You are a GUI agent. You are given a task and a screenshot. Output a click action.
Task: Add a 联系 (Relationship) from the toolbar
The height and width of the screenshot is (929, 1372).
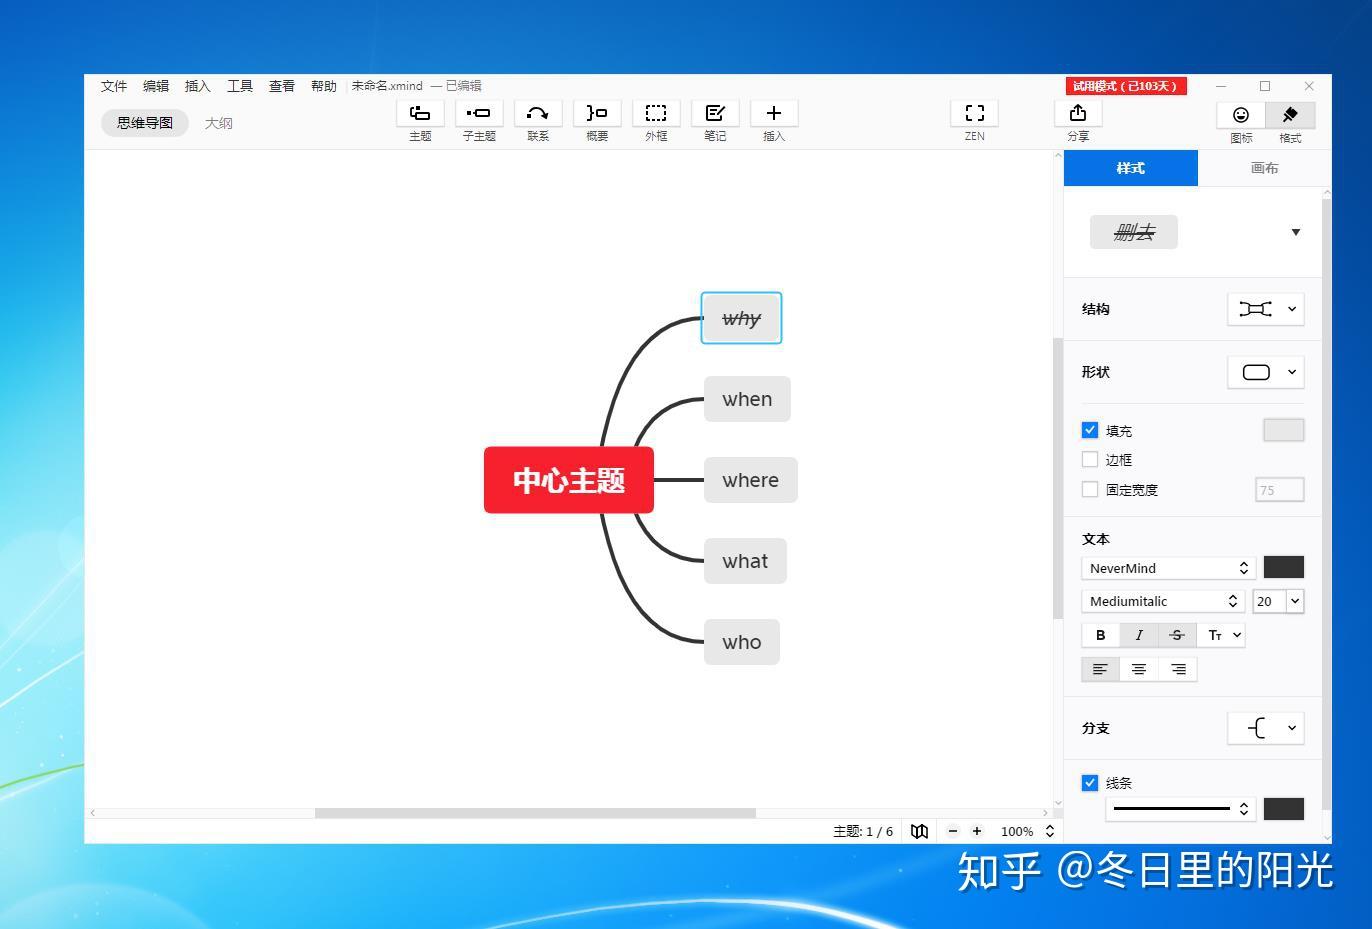(538, 113)
